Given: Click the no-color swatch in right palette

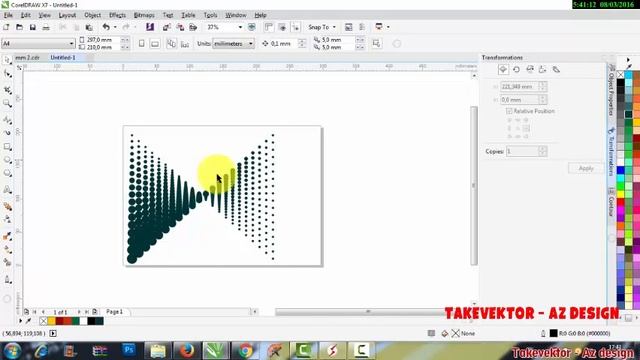Looking at the screenshot, I should [620, 75].
